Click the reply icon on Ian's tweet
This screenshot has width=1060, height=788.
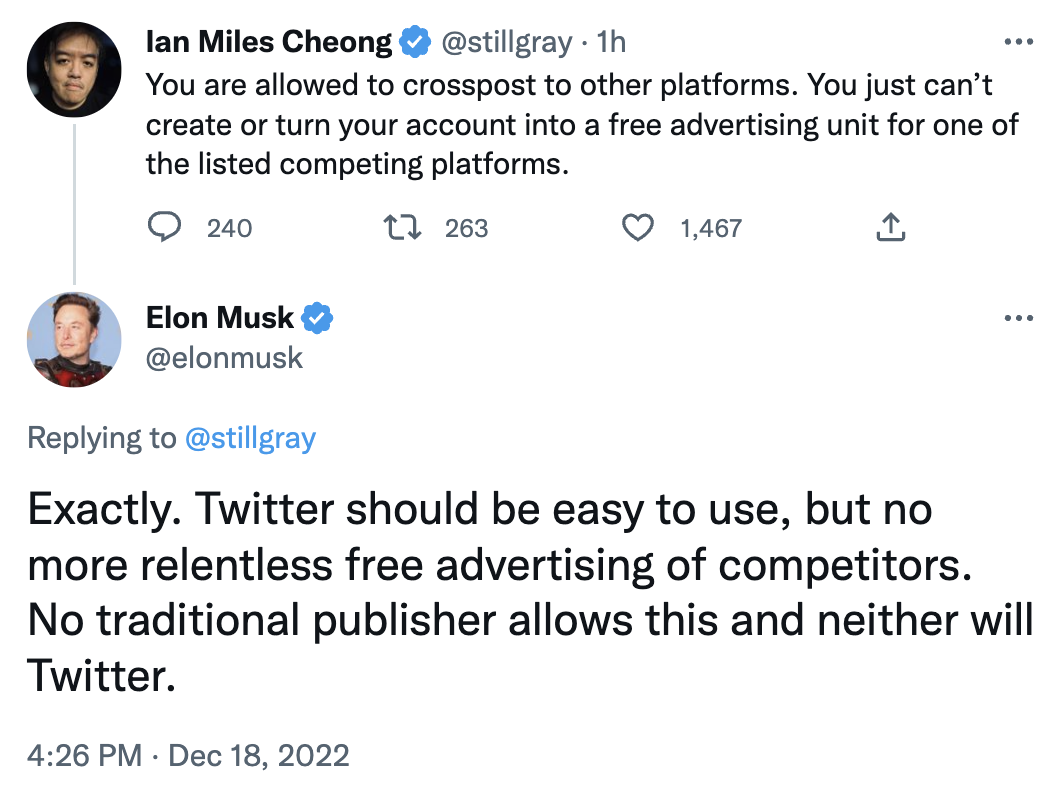(x=164, y=227)
